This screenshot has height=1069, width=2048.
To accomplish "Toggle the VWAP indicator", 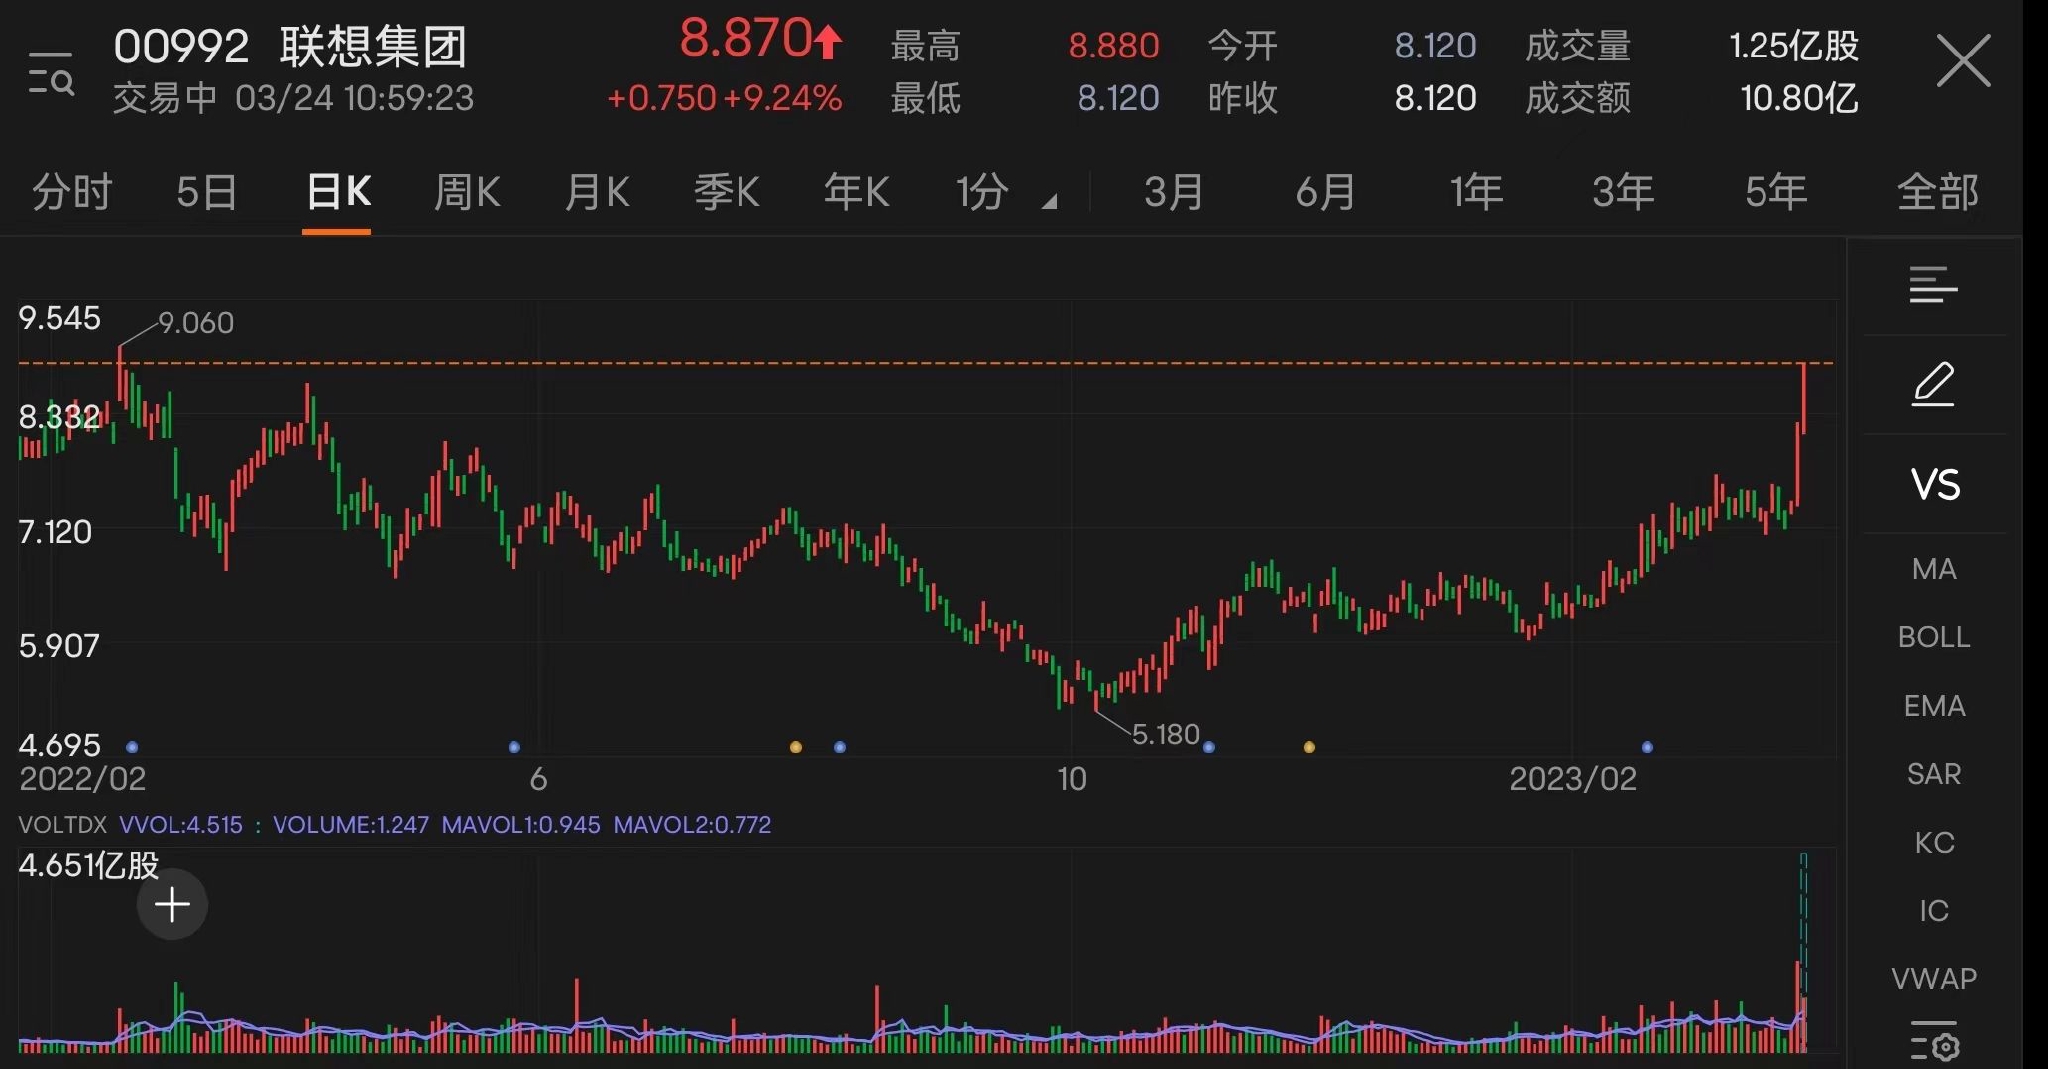I will [x=1934, y=978].
